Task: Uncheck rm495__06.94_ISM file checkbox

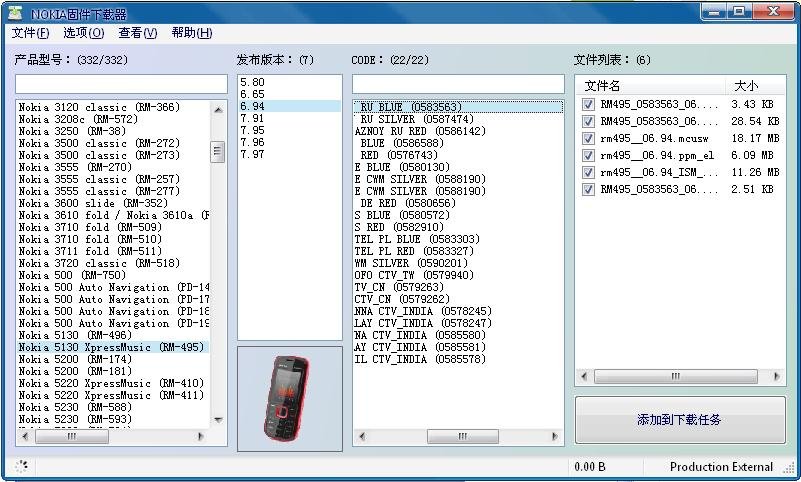Action: pyautogui.click(x=588, y=173)
